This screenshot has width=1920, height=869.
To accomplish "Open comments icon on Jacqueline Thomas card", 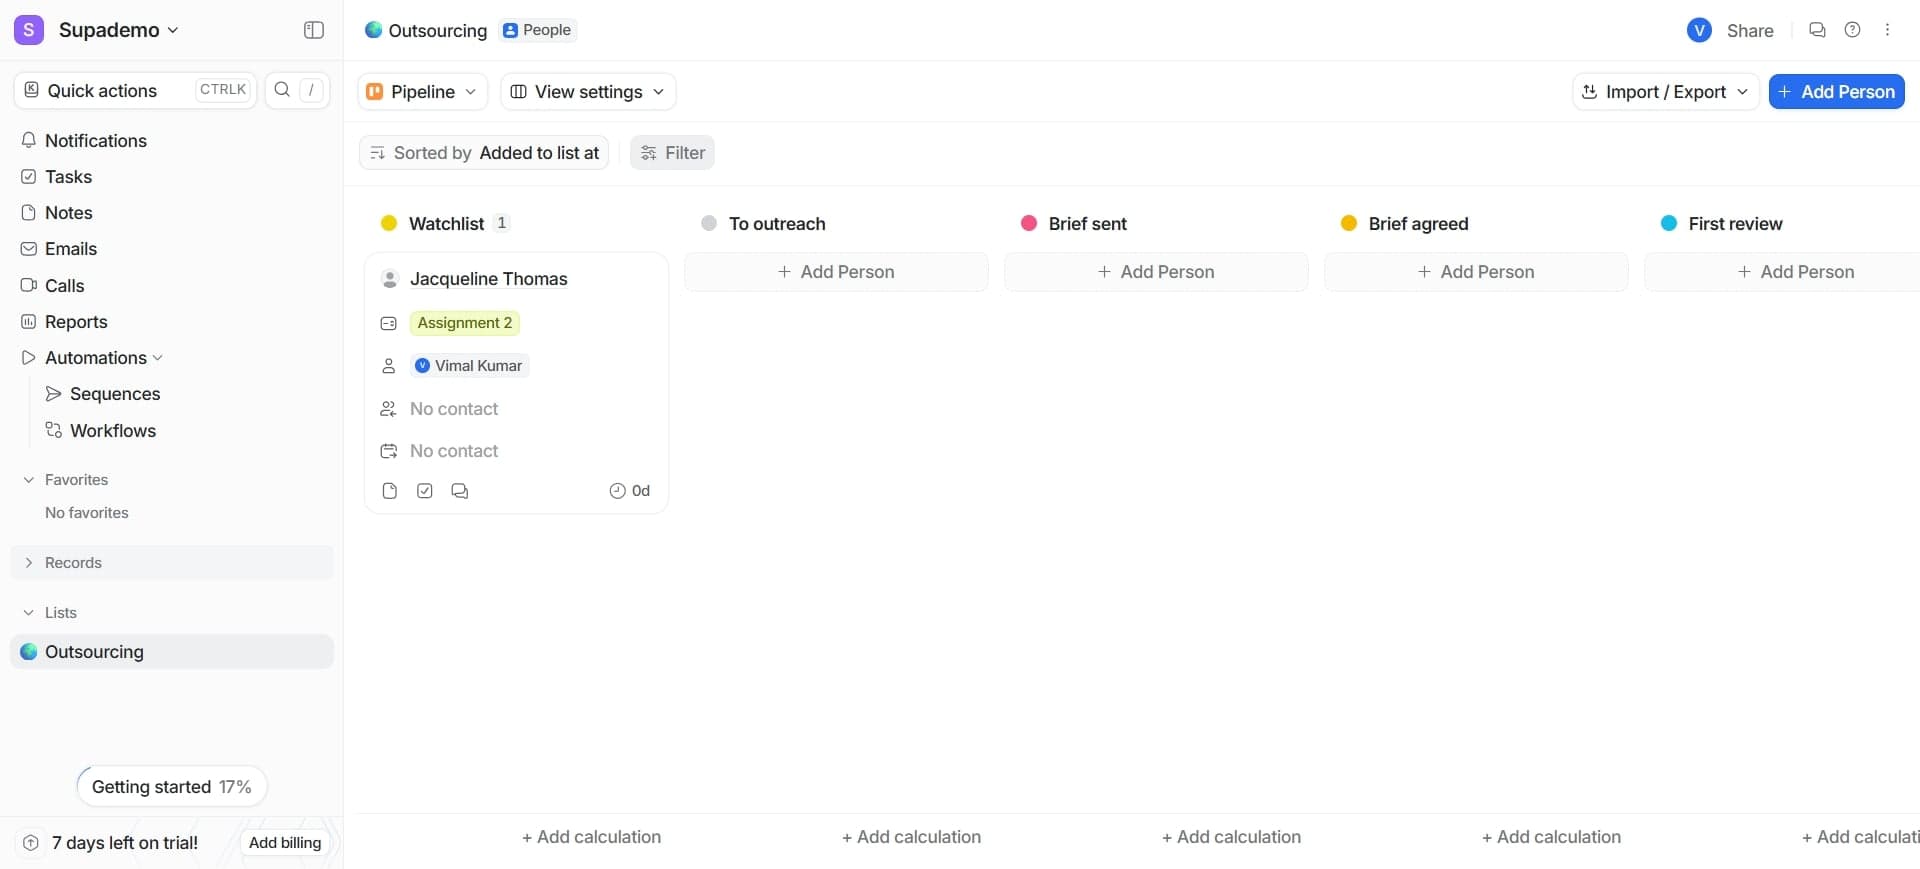I will 460,491.
